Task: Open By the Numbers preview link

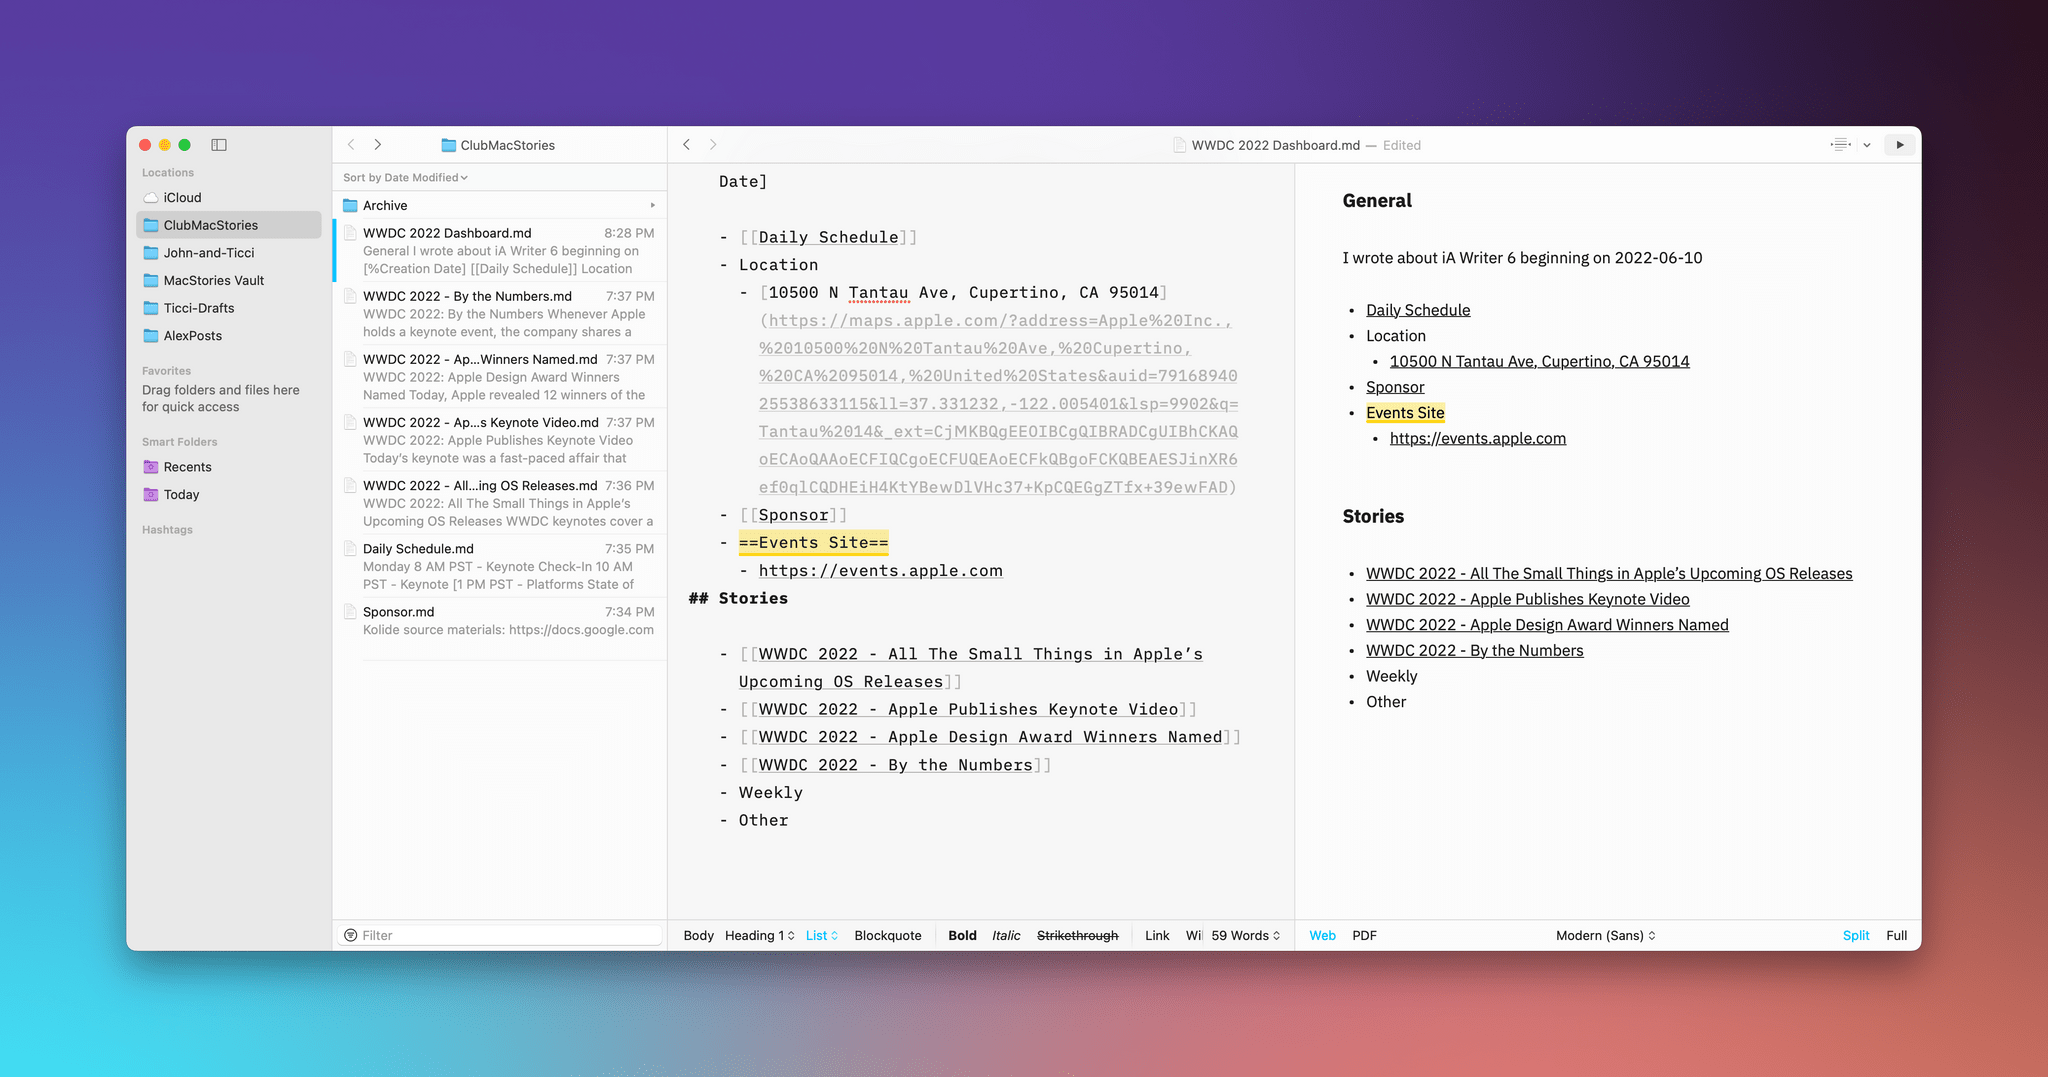Action: [1475, 651]
